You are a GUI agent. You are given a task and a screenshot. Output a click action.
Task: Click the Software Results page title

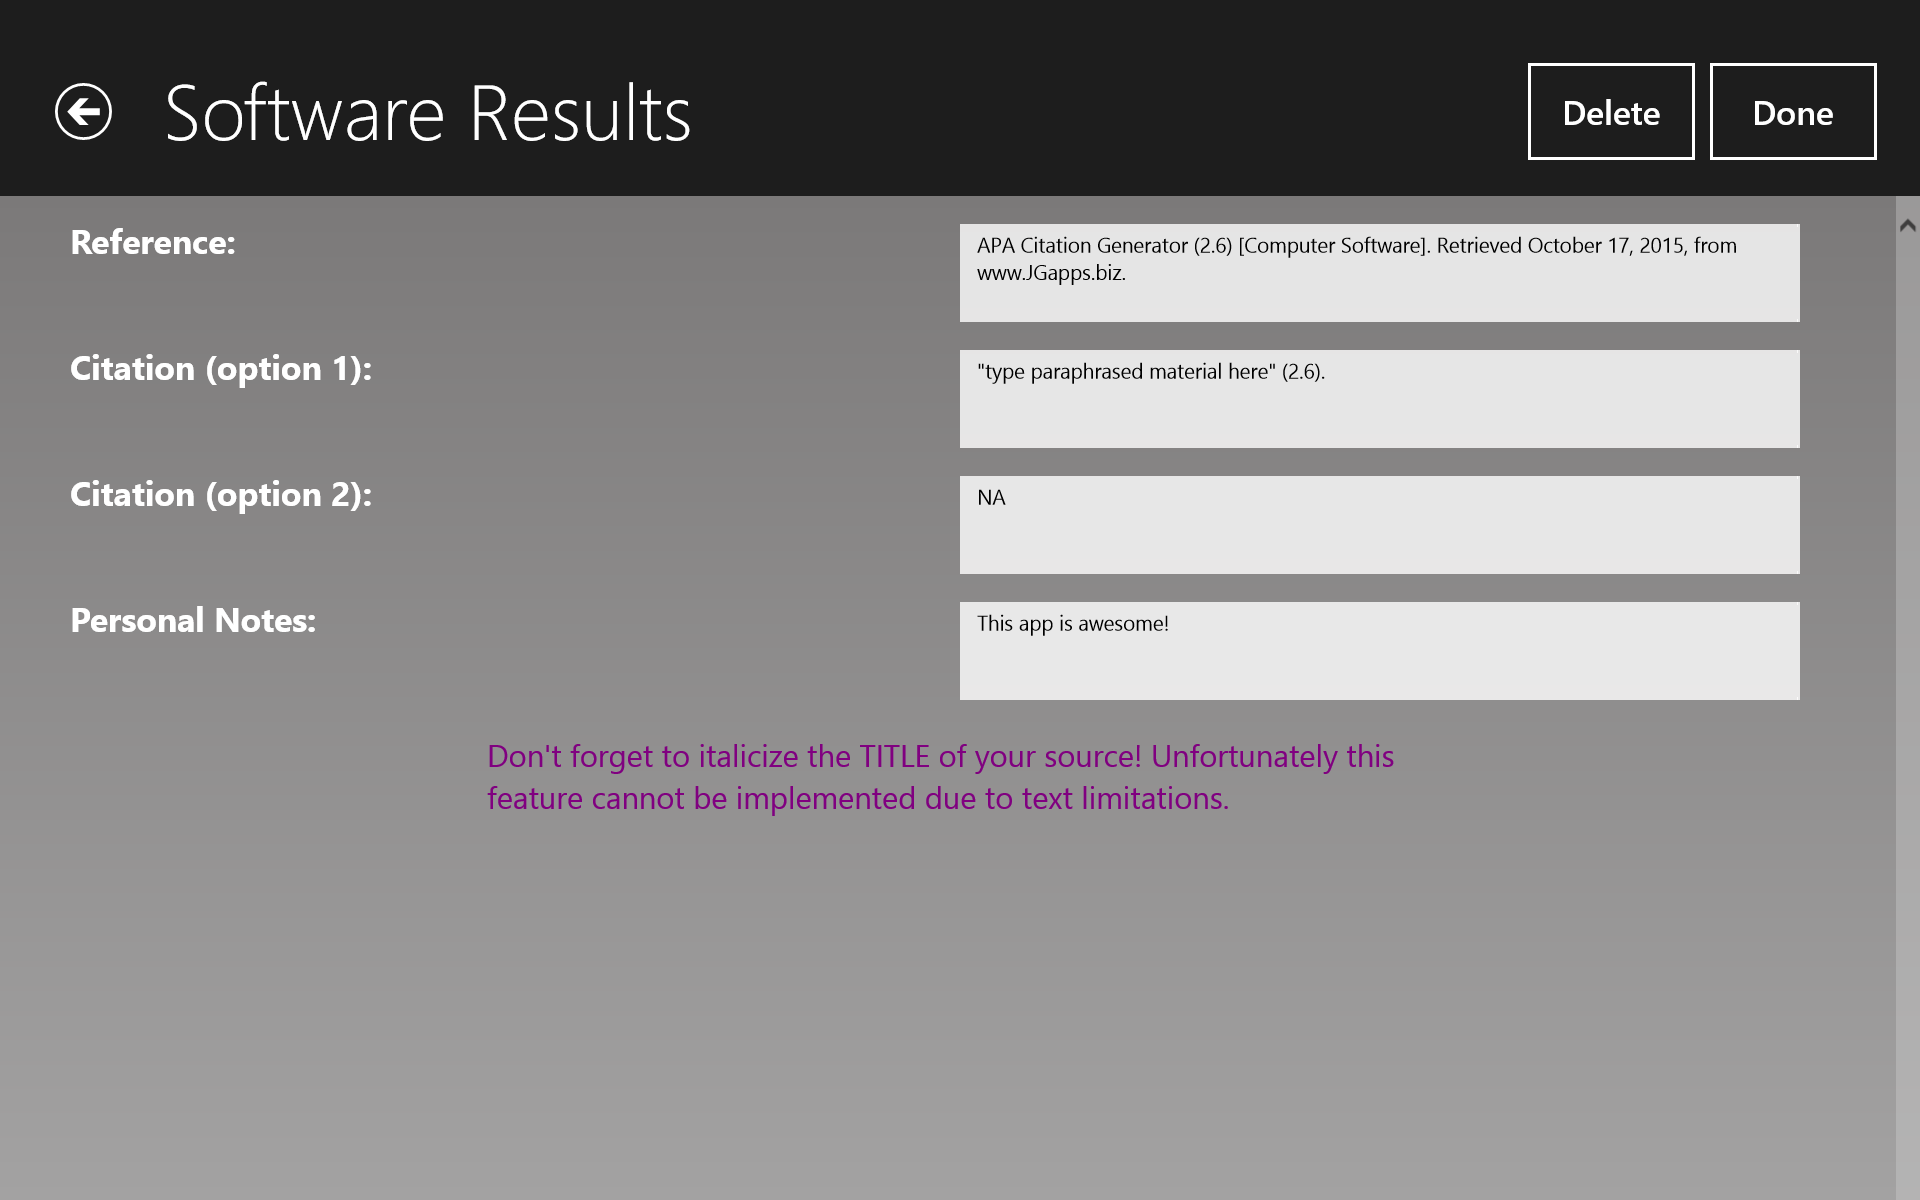(x=428, y=113)
